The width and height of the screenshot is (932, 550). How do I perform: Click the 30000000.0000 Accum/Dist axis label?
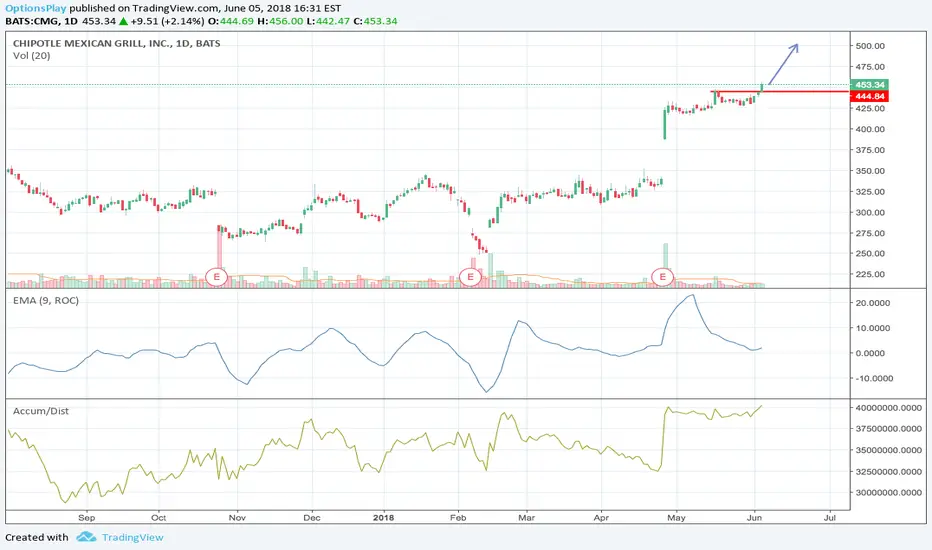click(x=889, y=492)
